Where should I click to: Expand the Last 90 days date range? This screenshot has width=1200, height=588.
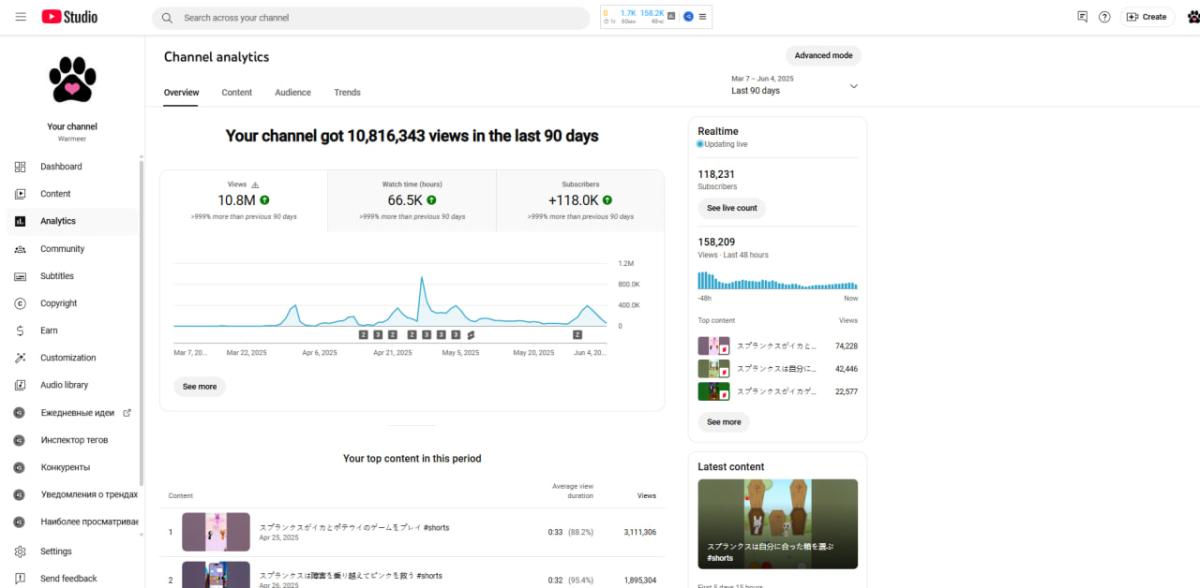[795, 85]
